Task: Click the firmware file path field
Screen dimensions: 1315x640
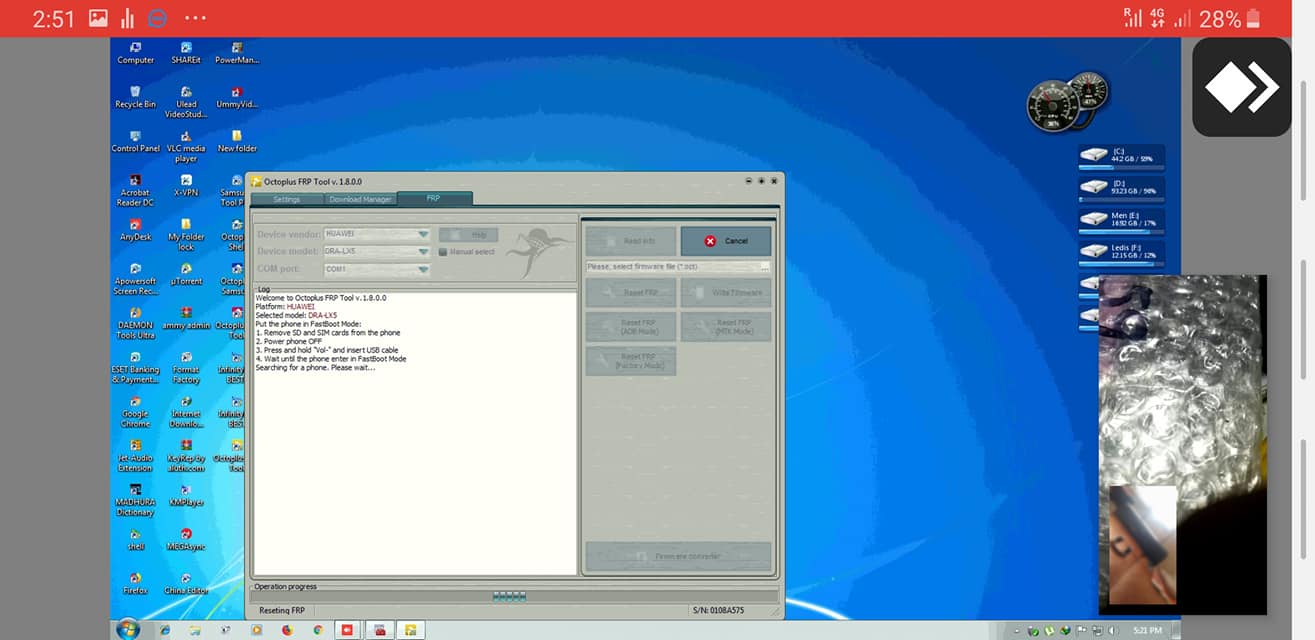Action: (672, 267)
